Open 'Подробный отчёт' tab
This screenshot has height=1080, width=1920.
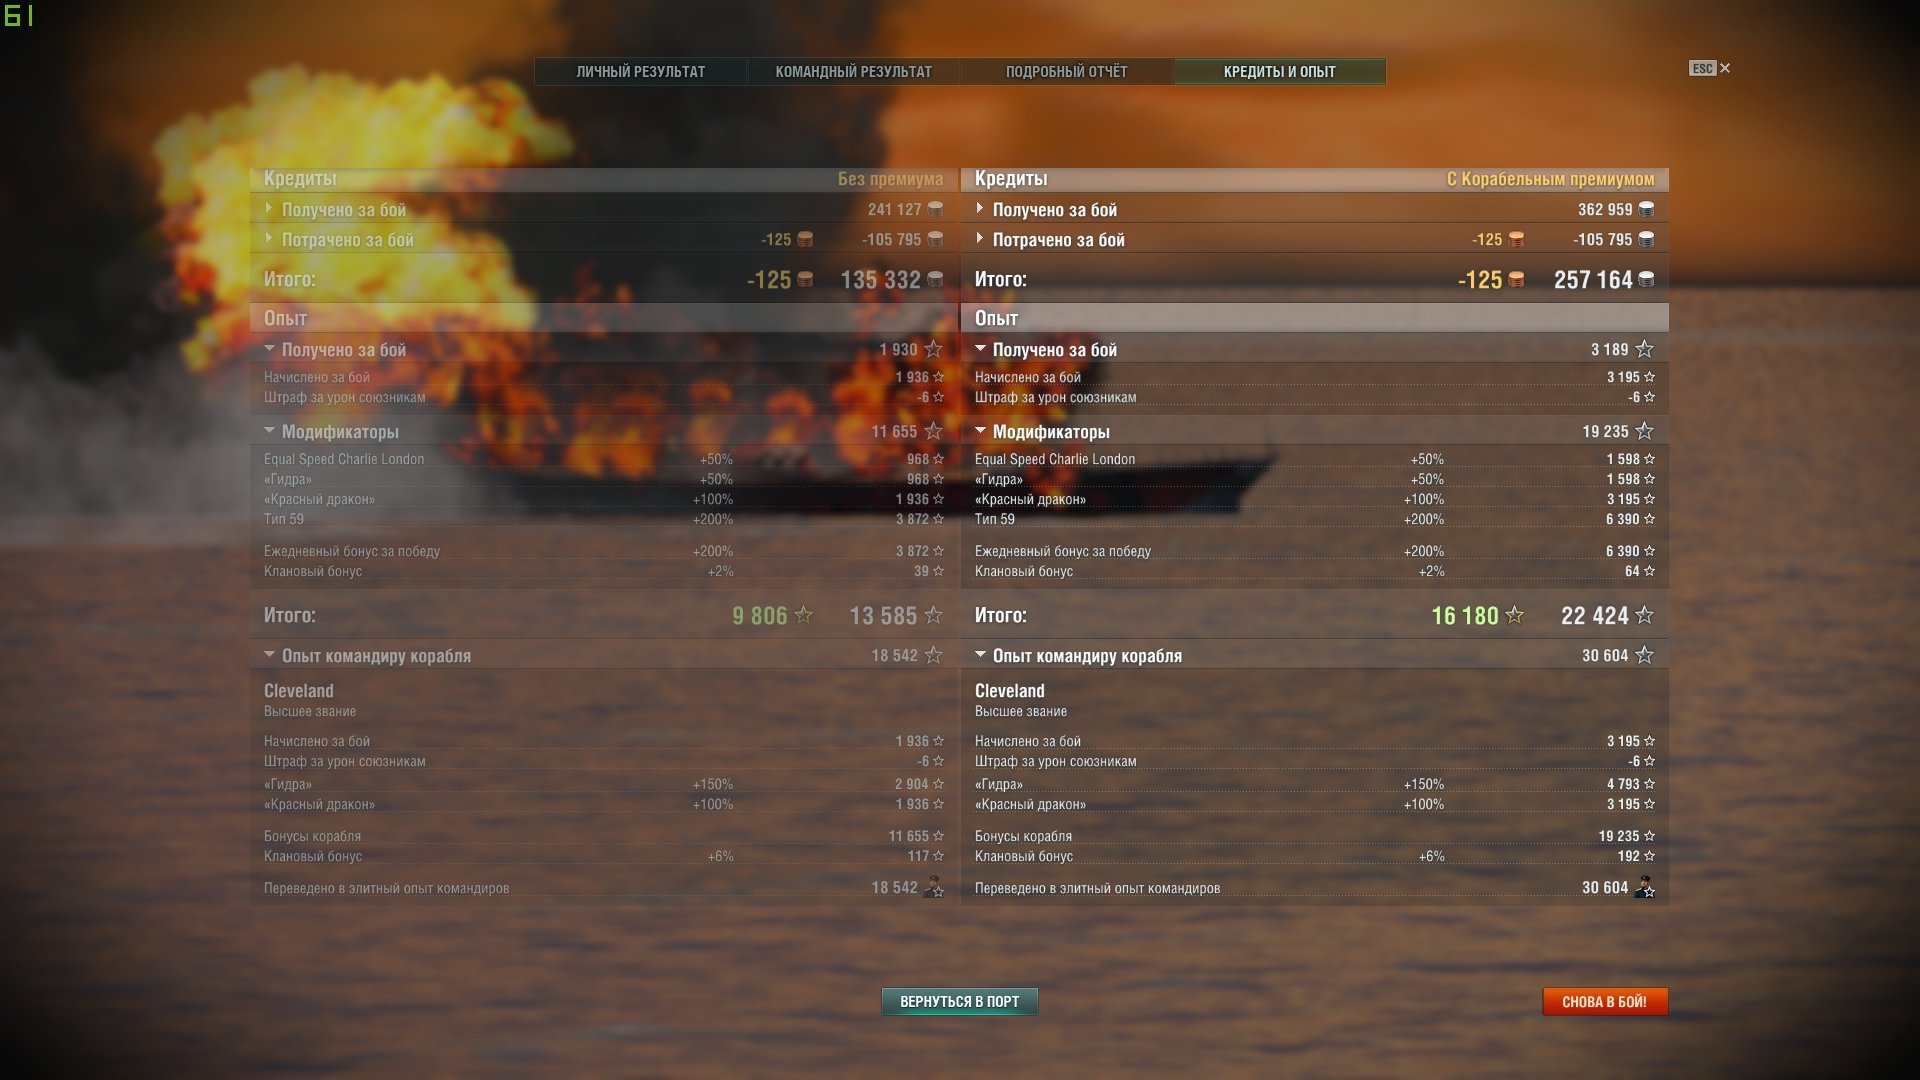[x=1067, y=71]
